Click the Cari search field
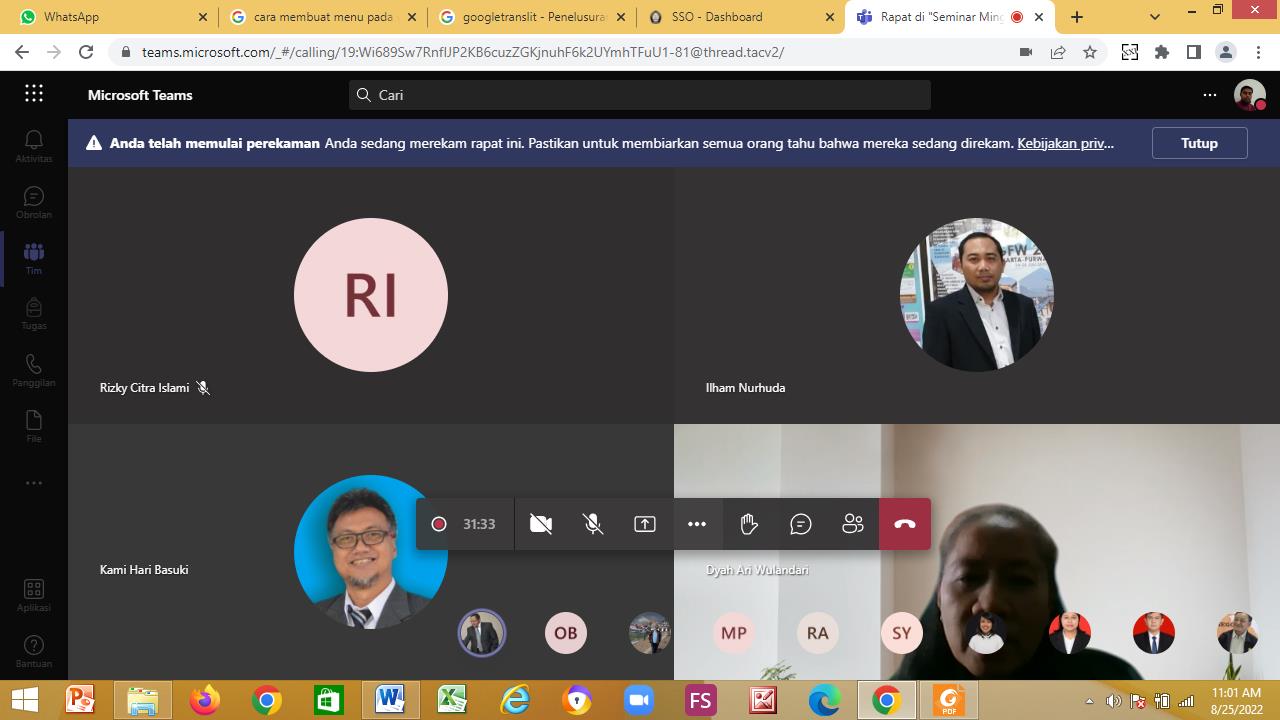 pyautogui.click(x=640, y=95)
